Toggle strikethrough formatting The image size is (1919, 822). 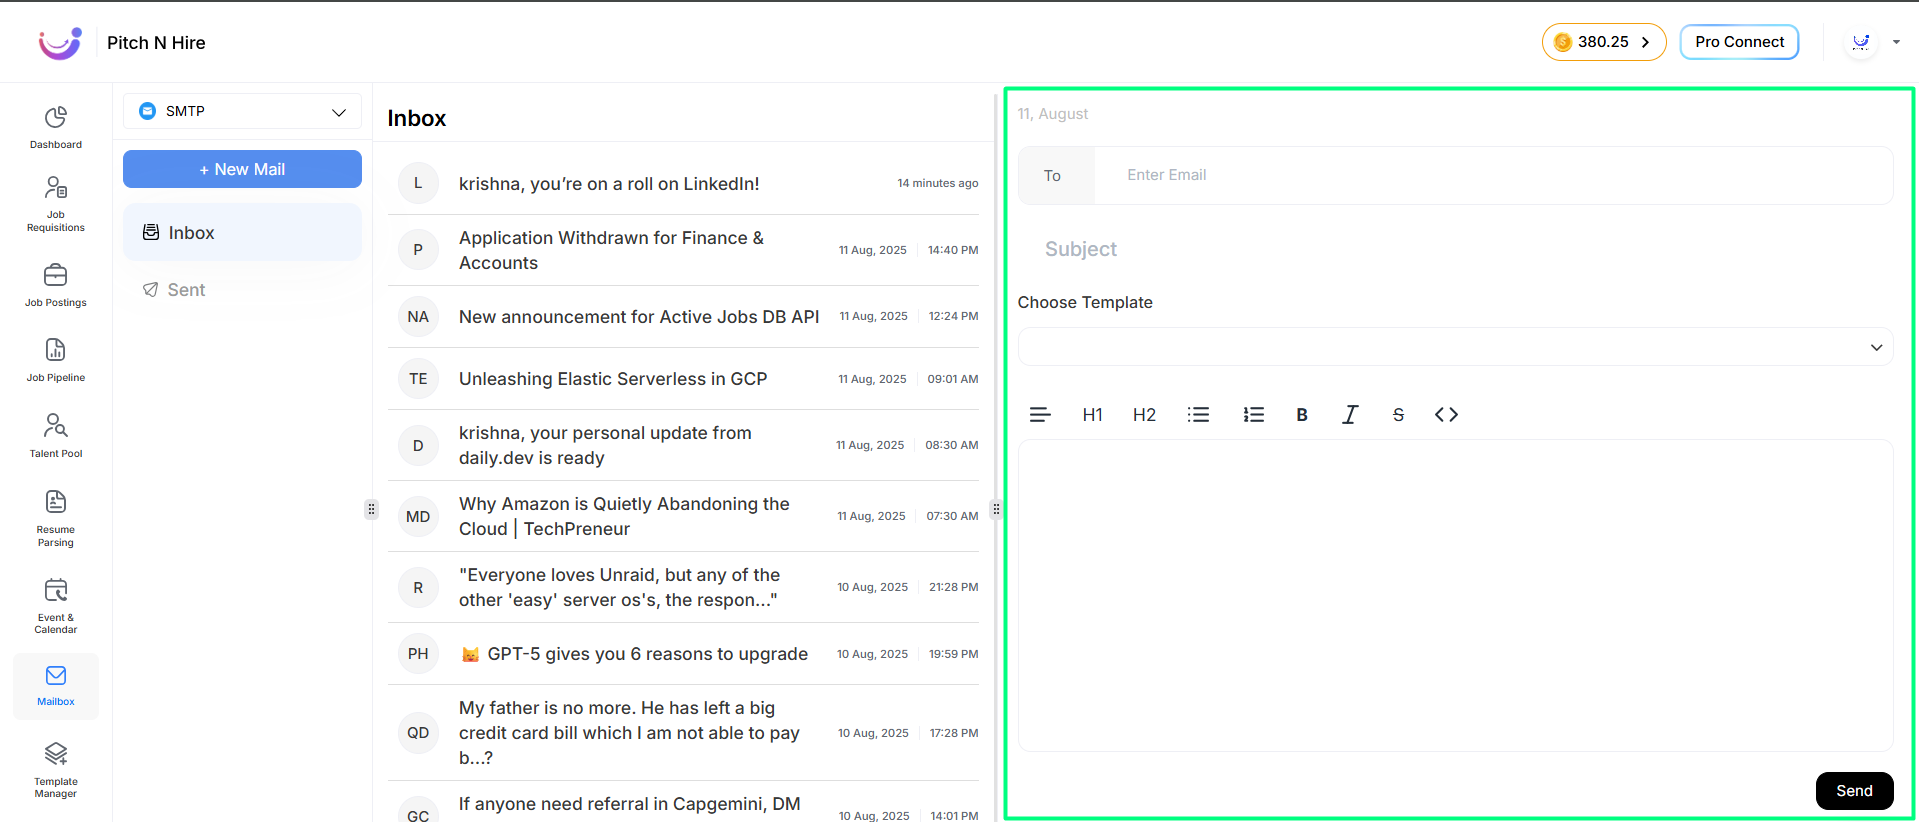coord(1398,414)
